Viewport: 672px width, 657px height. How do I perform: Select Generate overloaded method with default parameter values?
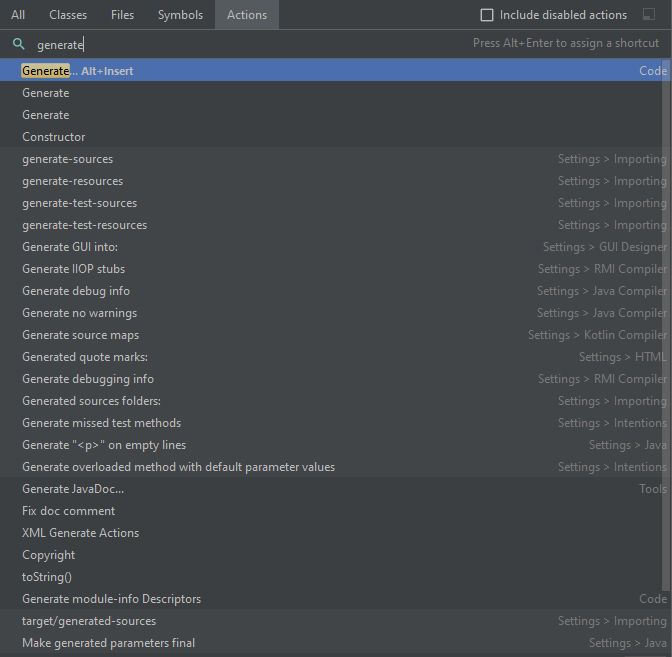[x=335, y=467]
